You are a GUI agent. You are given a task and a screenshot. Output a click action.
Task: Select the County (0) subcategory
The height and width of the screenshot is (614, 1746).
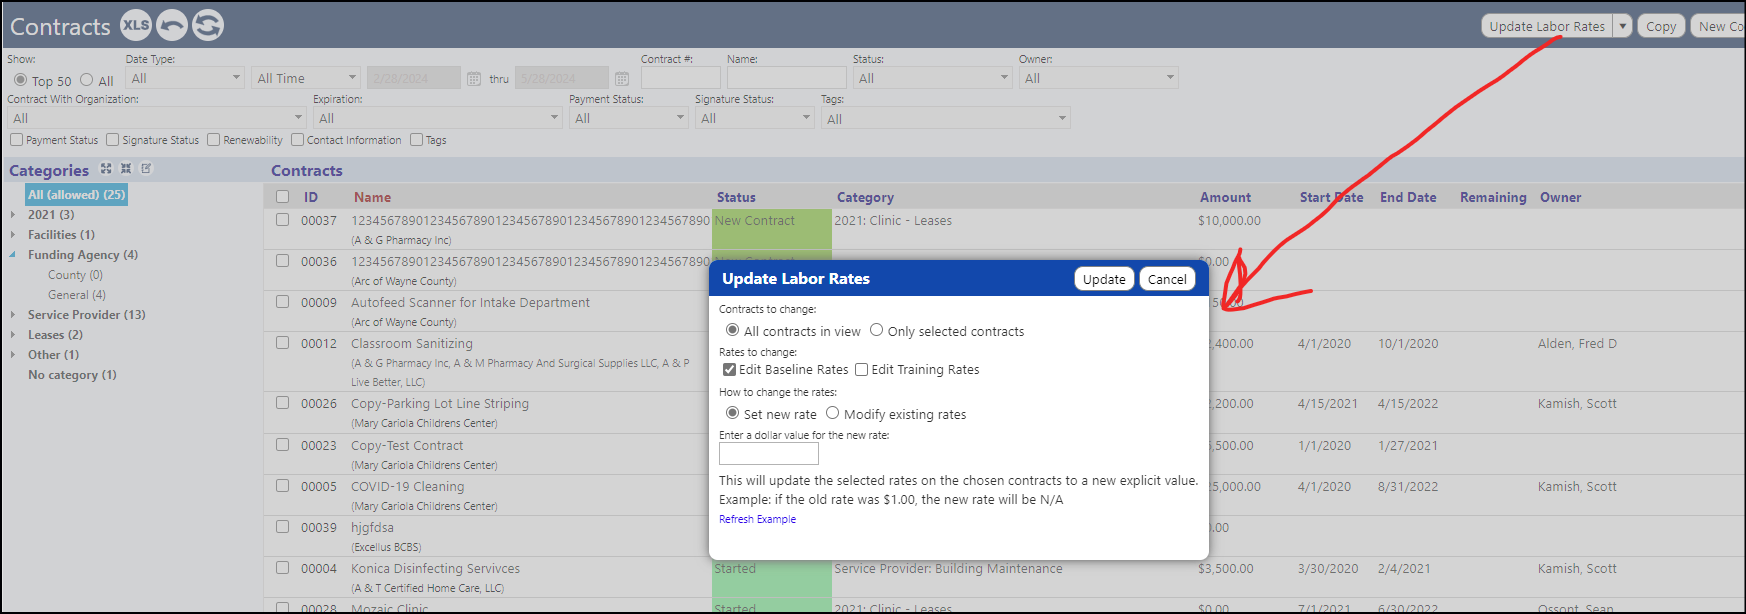tap(75, 275)
